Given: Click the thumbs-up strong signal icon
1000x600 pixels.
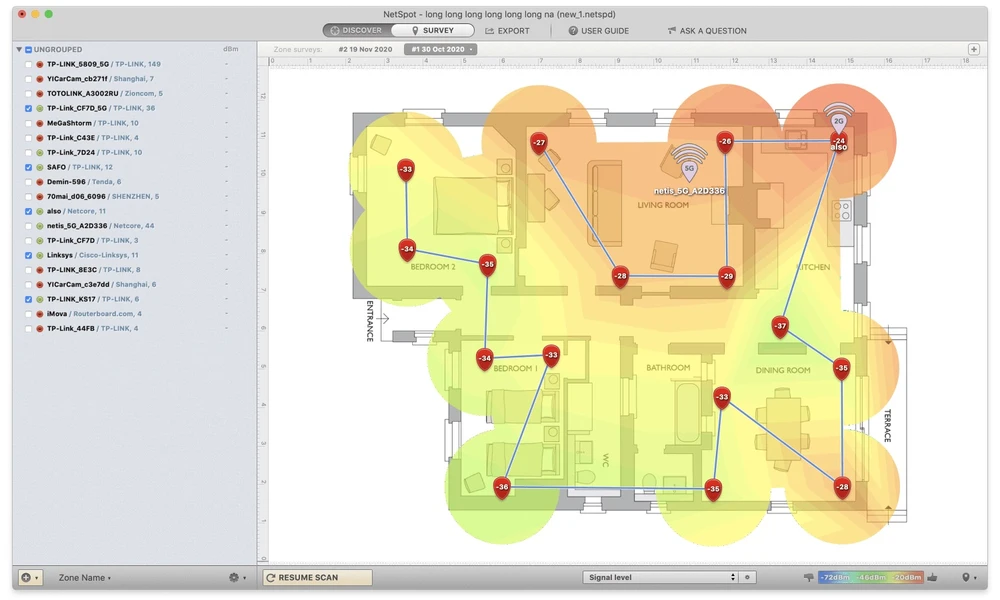Looking at the screenshot, I should coord(932,578).
